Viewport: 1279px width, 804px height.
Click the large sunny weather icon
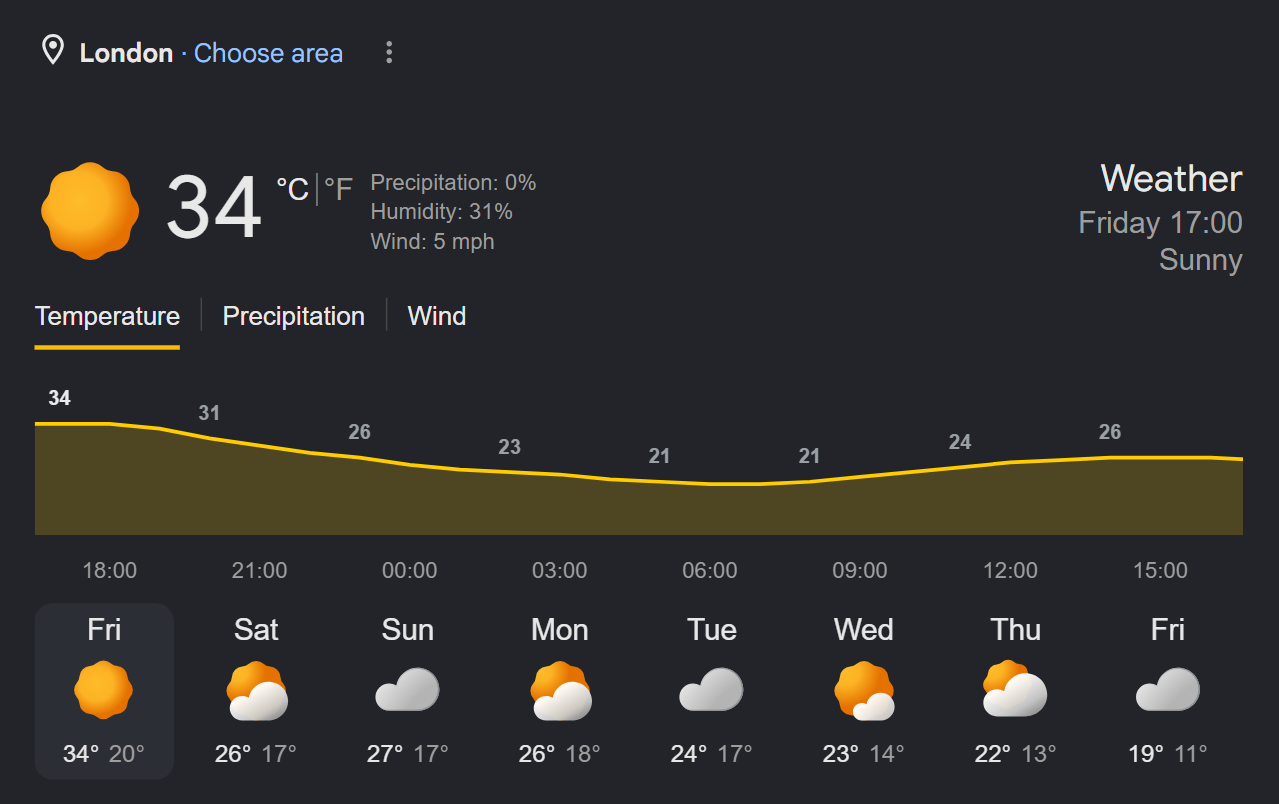[x=90, y=211]
